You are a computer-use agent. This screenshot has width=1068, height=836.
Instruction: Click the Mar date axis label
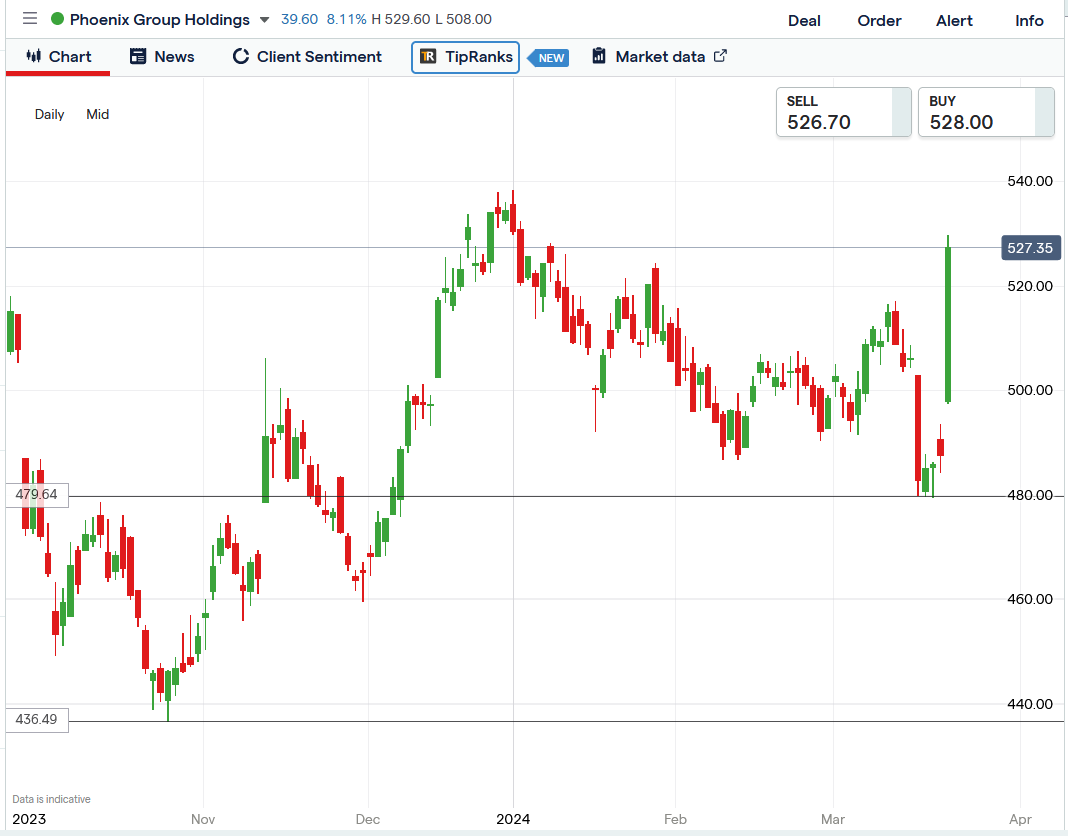[x=832, y=819]
